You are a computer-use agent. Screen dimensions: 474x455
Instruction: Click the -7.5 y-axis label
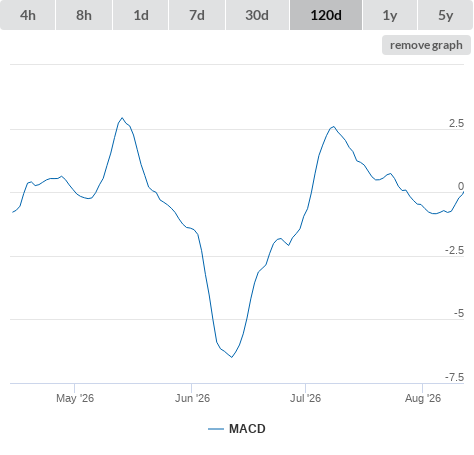454,377
